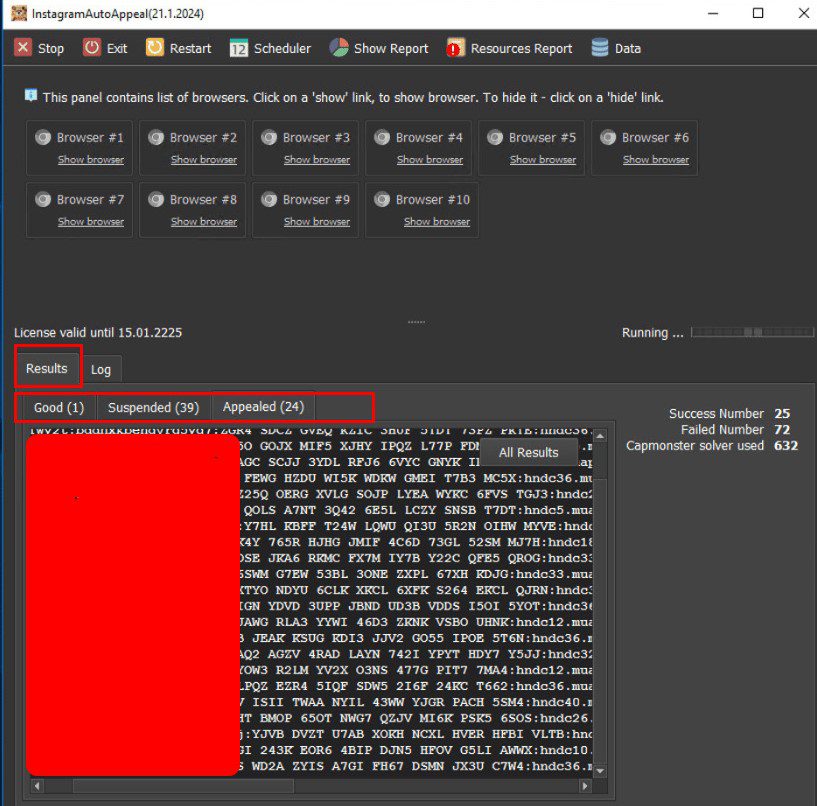The image size is (817, 806).
Task: Show browser for Browser #5
Action: 543,159
